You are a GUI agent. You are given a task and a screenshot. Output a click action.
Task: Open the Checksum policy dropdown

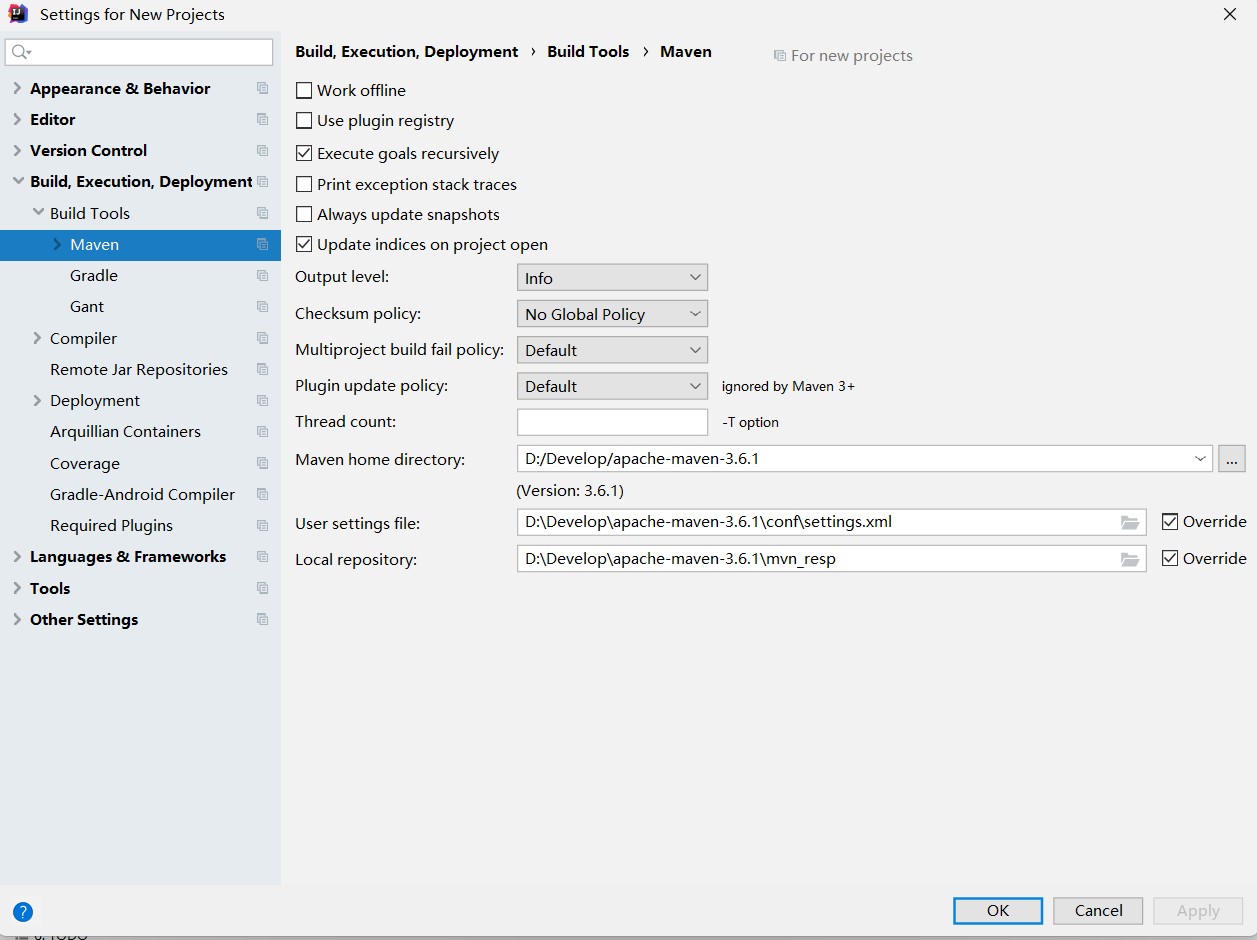click(x=612, y=314)
